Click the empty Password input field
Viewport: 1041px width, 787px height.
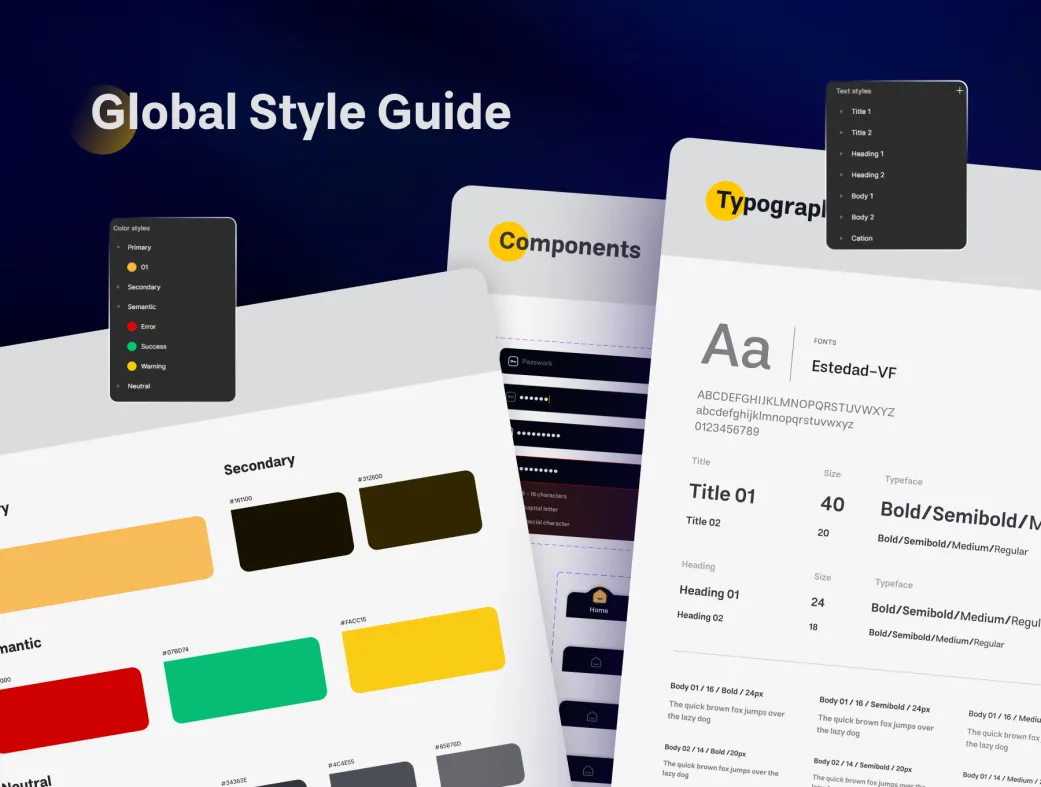[580, 364]
